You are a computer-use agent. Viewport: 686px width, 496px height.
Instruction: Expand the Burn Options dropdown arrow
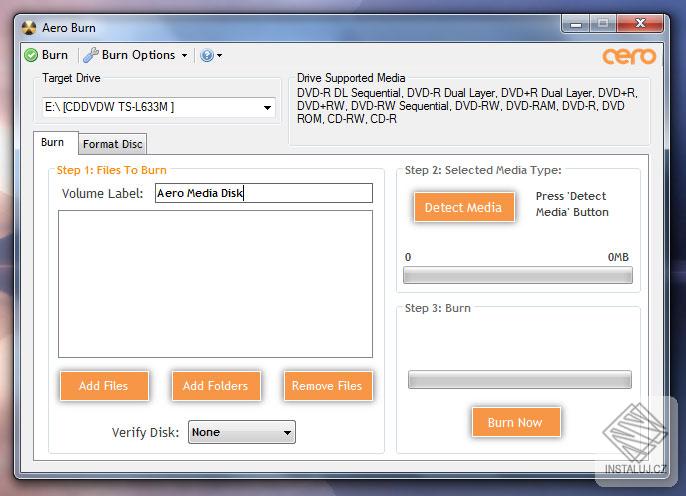[185, 56]
